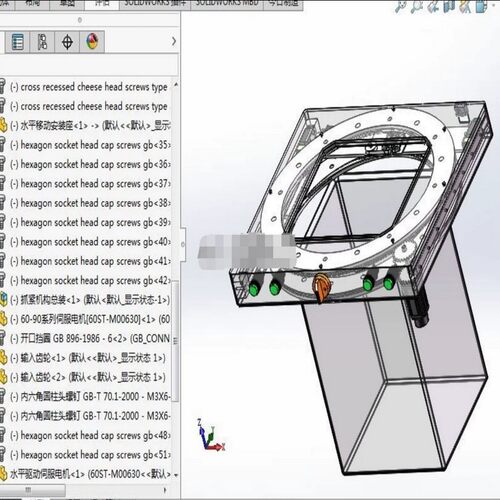Image resolution: width=500 pixels, height=500 pixels.
Task: Click the part icon beside 输入齿轮<2>
Action: click(x=3, y=377)
